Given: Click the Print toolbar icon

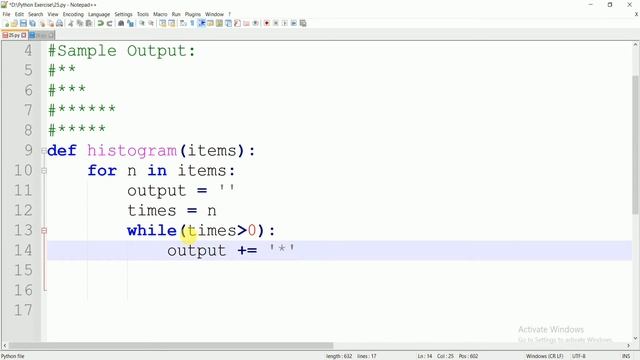Looking at the screenshot, I should click(60, 23).
